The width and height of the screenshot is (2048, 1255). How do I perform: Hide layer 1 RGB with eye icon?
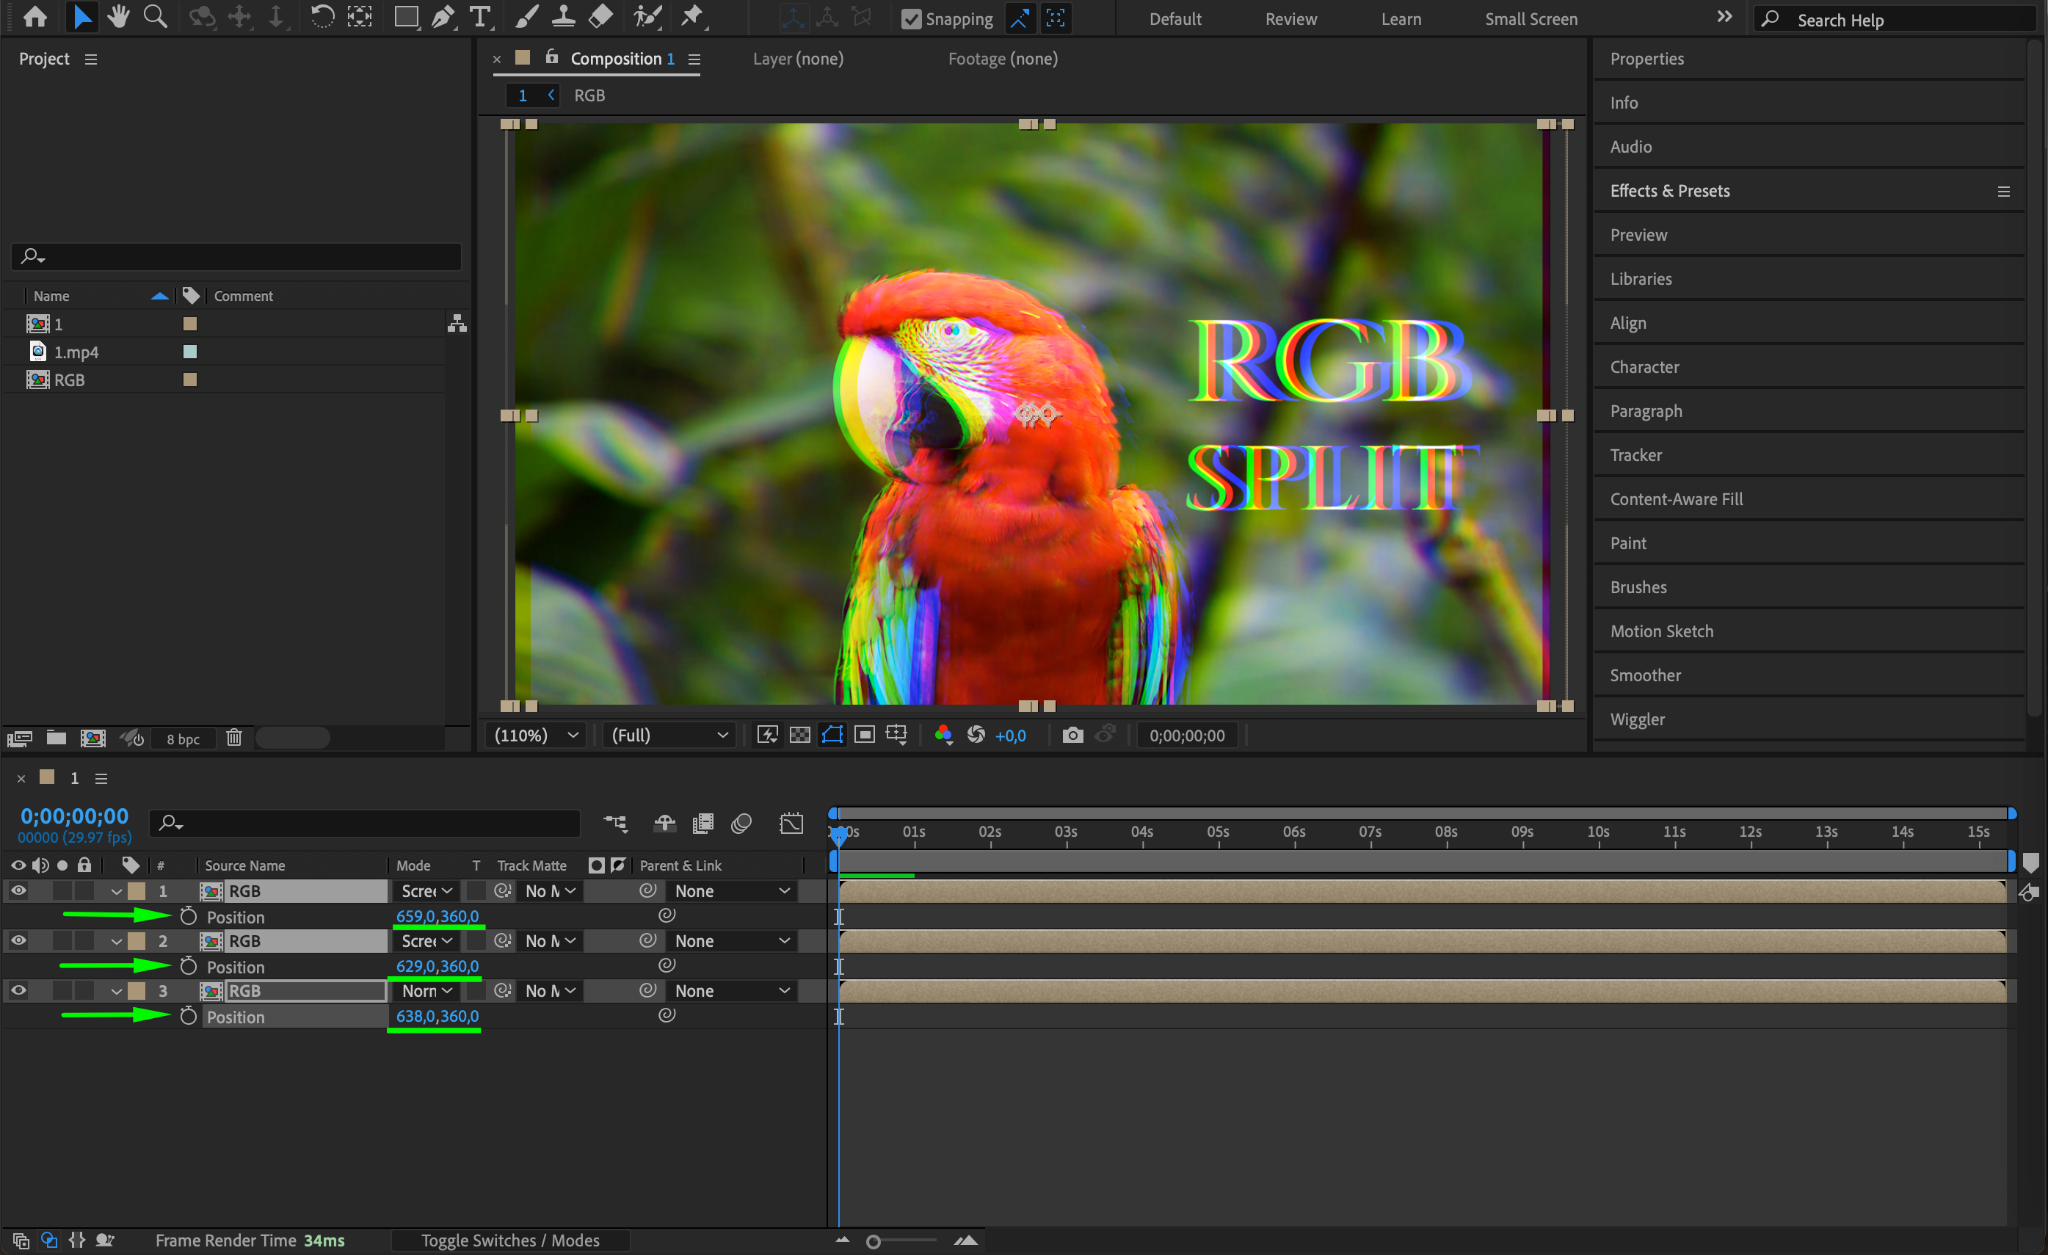click(x=18, y=890)
